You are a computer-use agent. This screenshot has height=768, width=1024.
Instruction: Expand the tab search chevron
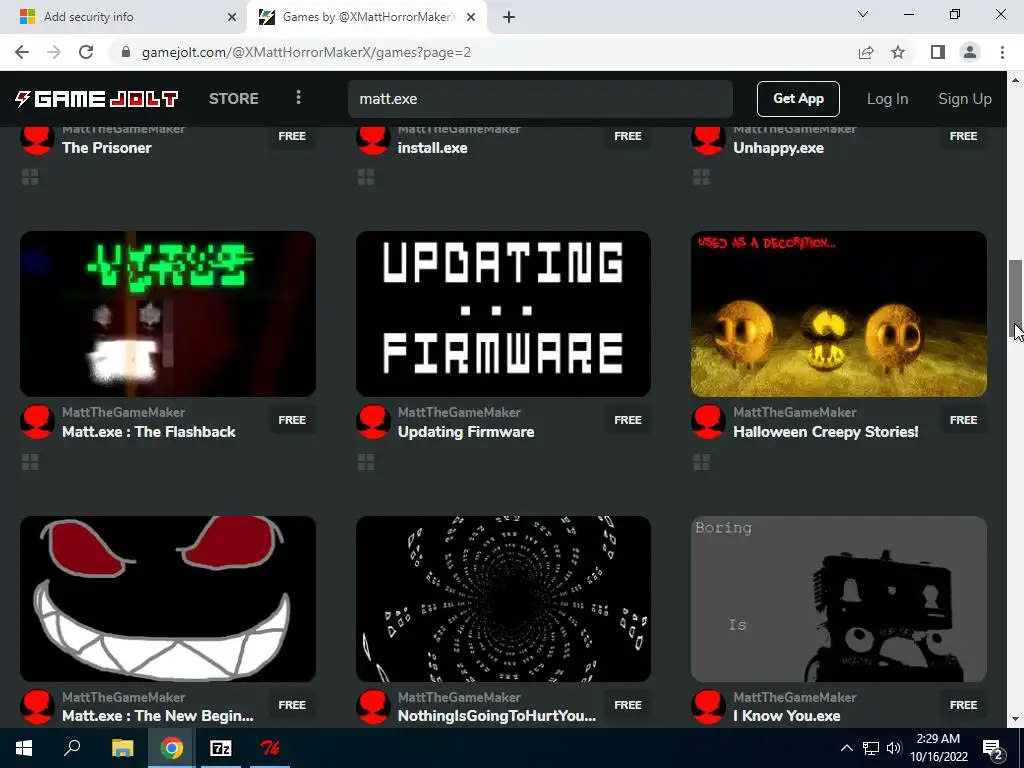[863, 14]
